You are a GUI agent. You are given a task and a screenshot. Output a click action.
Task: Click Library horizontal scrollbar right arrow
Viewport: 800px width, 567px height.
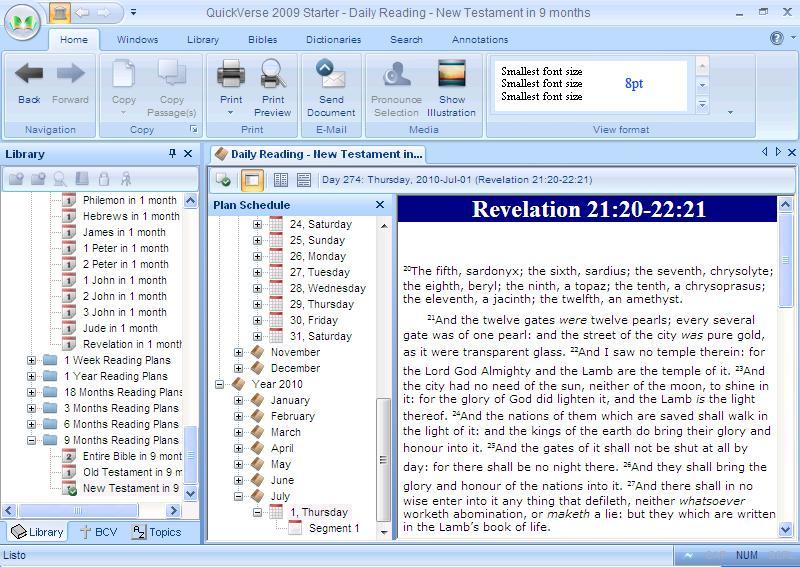tap(173, 510)
